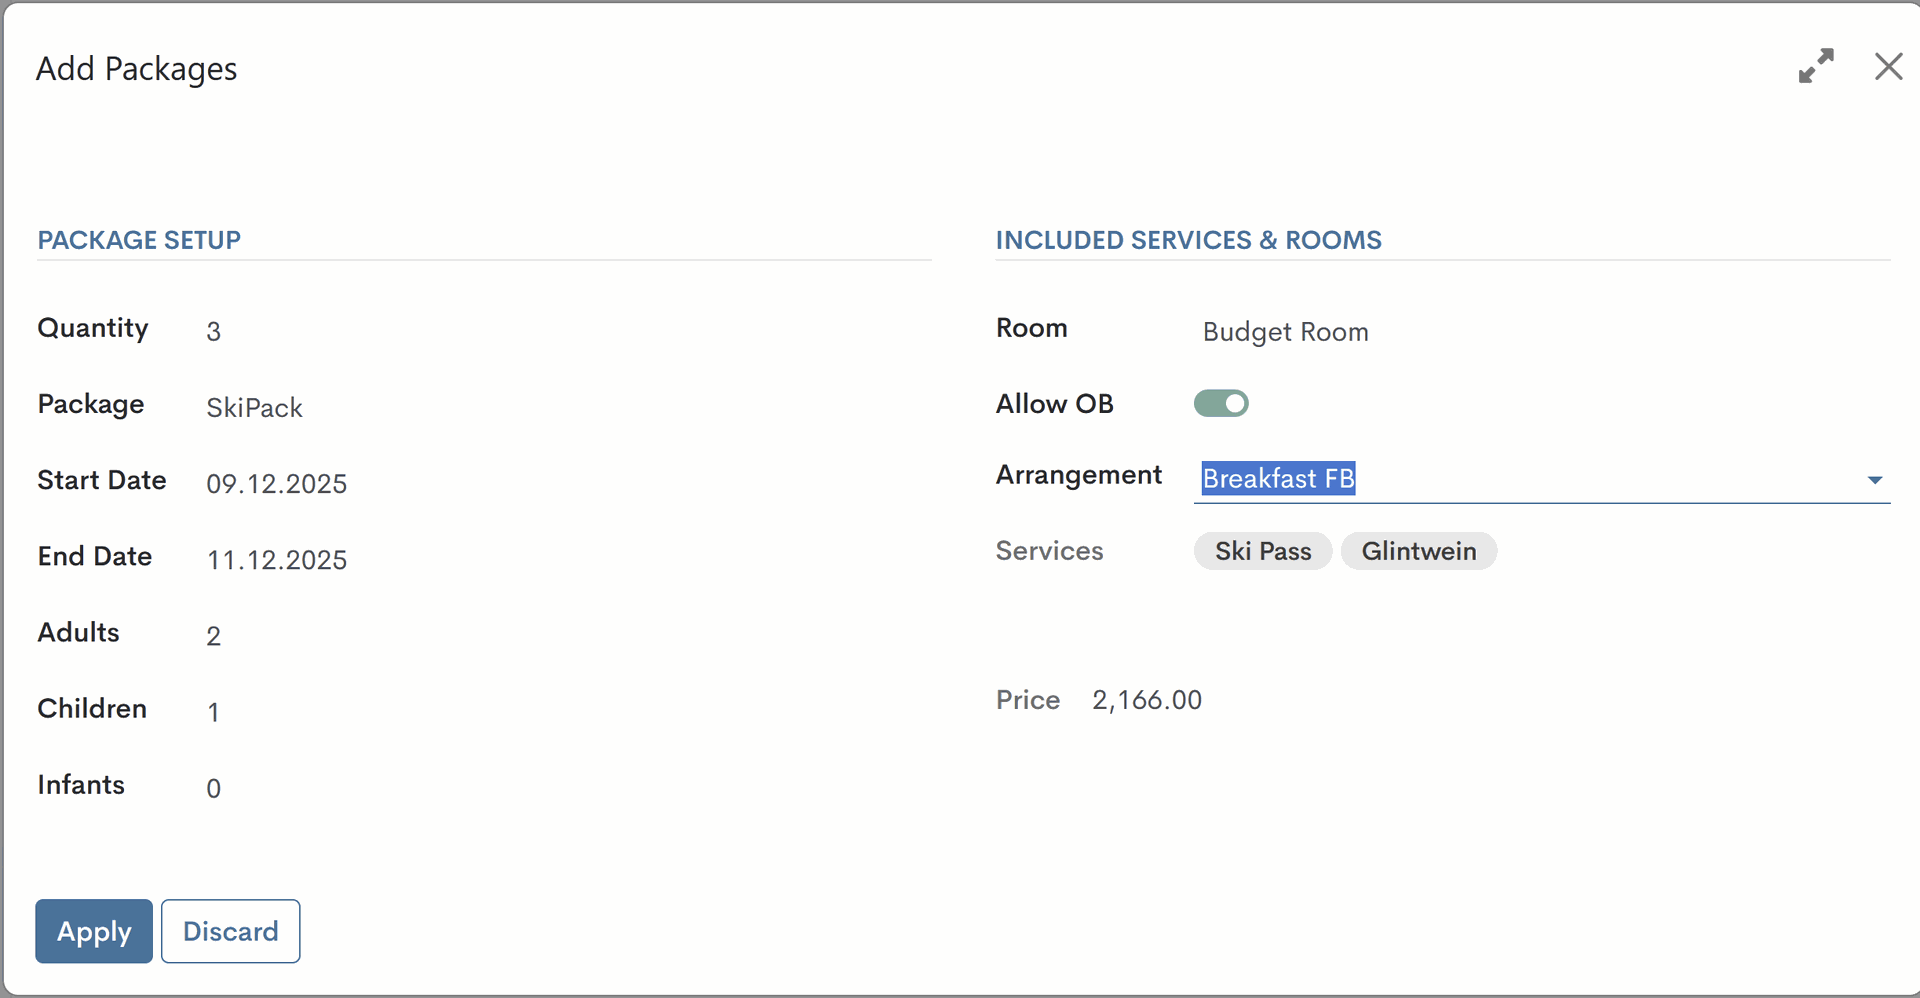Viewport: 1920px width, 998px height.
Task: Edit the Infants count field
Action: point(214,788)
